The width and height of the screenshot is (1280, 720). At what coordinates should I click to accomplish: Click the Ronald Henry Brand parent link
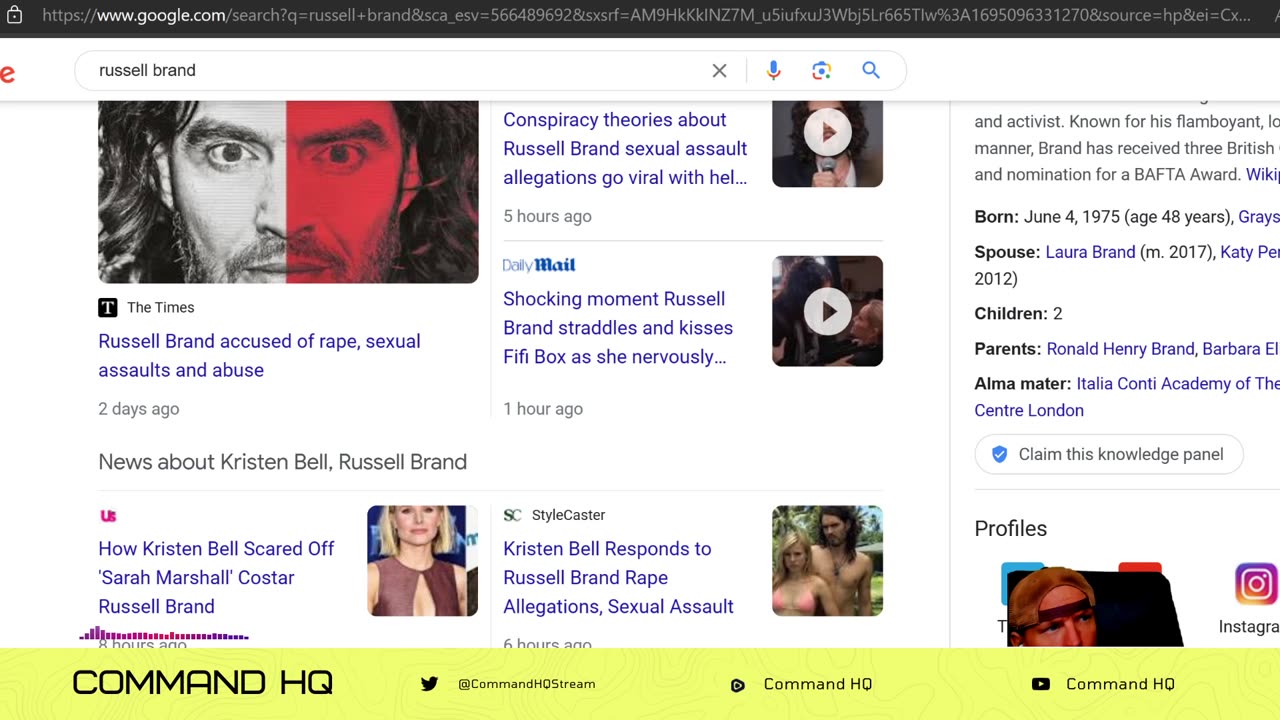click(1120, 349)
